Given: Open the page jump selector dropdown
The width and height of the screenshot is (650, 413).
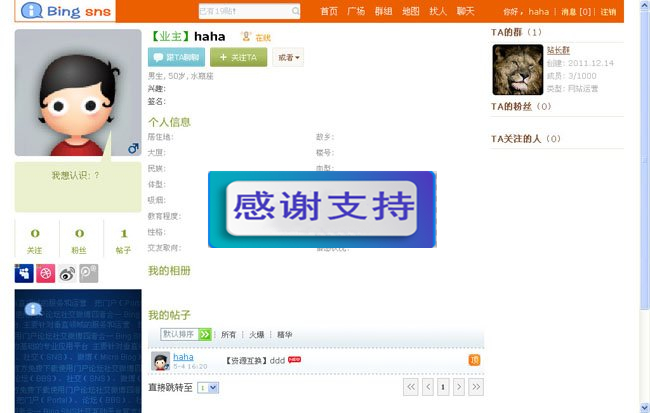Looking at the screenshot, I should coord(208,388).
